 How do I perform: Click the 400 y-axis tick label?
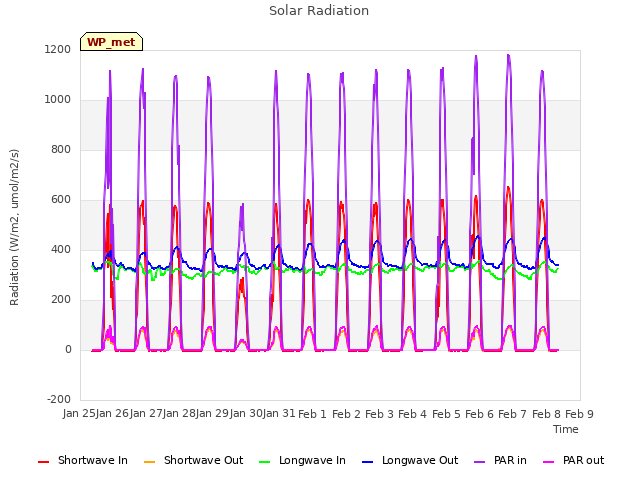pos(61,249)
